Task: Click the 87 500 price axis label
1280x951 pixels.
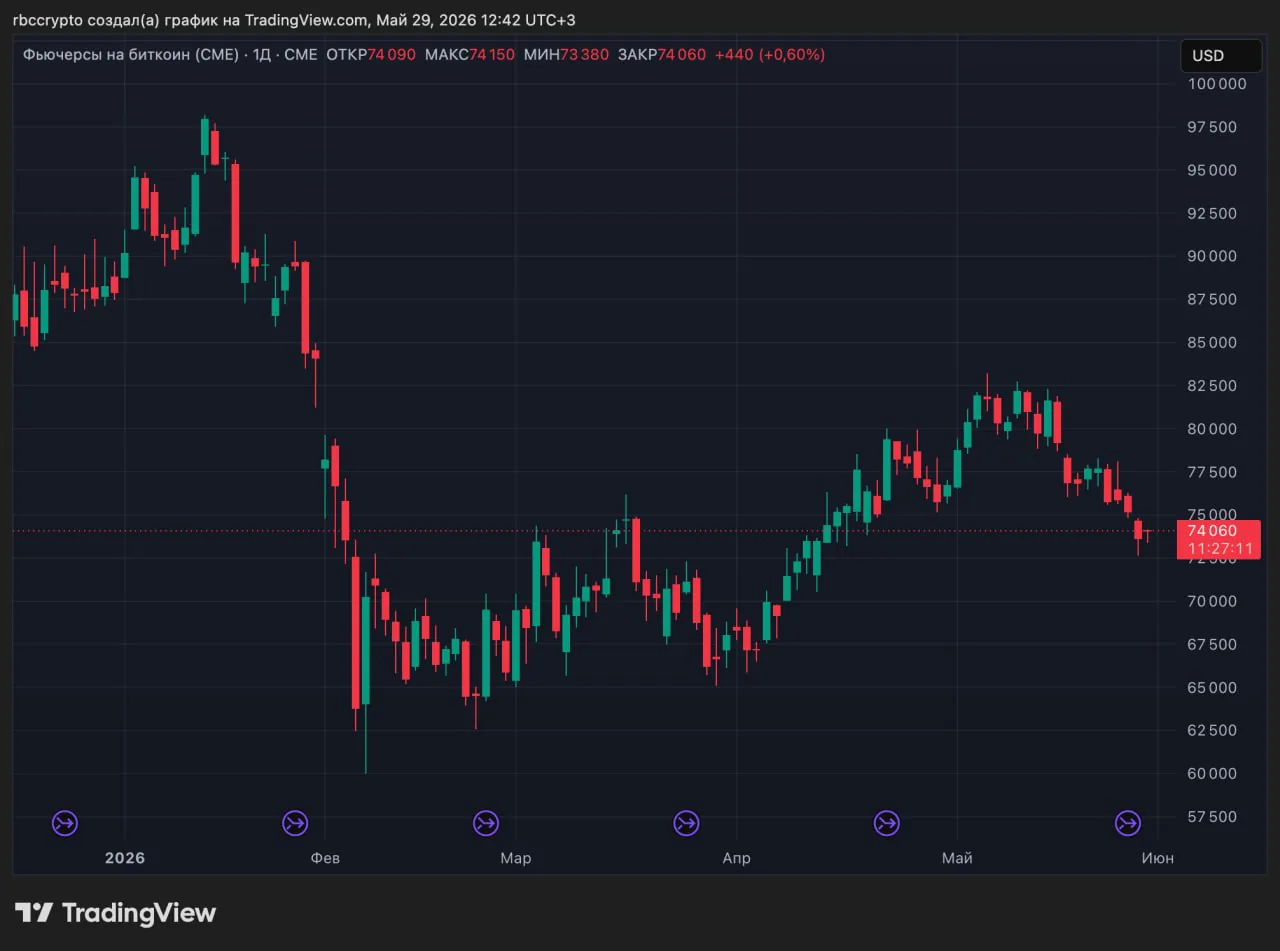Action: click(1213, 299)
